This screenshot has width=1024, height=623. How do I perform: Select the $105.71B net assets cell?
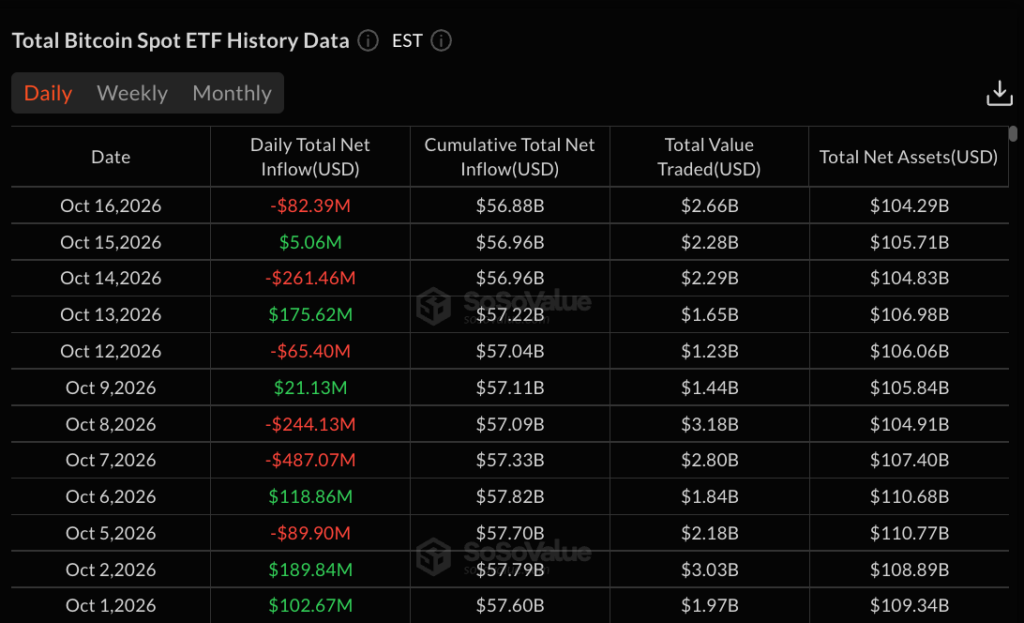(x=909, y=242)
